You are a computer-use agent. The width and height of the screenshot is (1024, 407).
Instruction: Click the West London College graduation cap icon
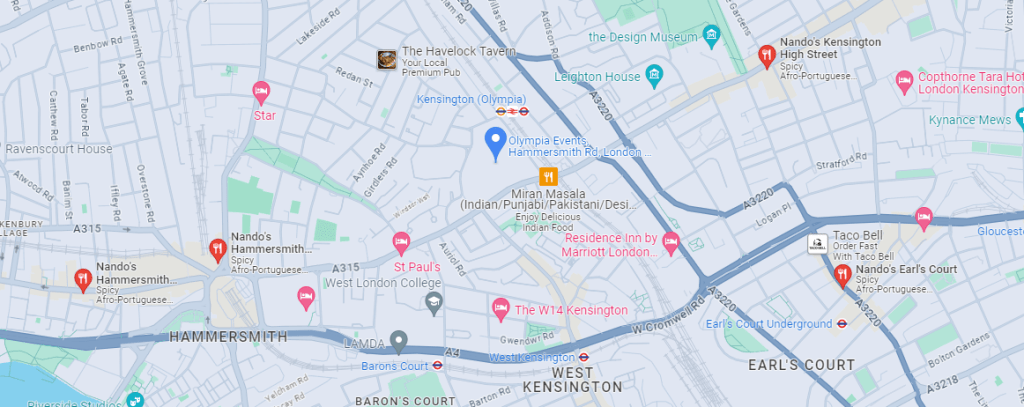pos(434,304)
